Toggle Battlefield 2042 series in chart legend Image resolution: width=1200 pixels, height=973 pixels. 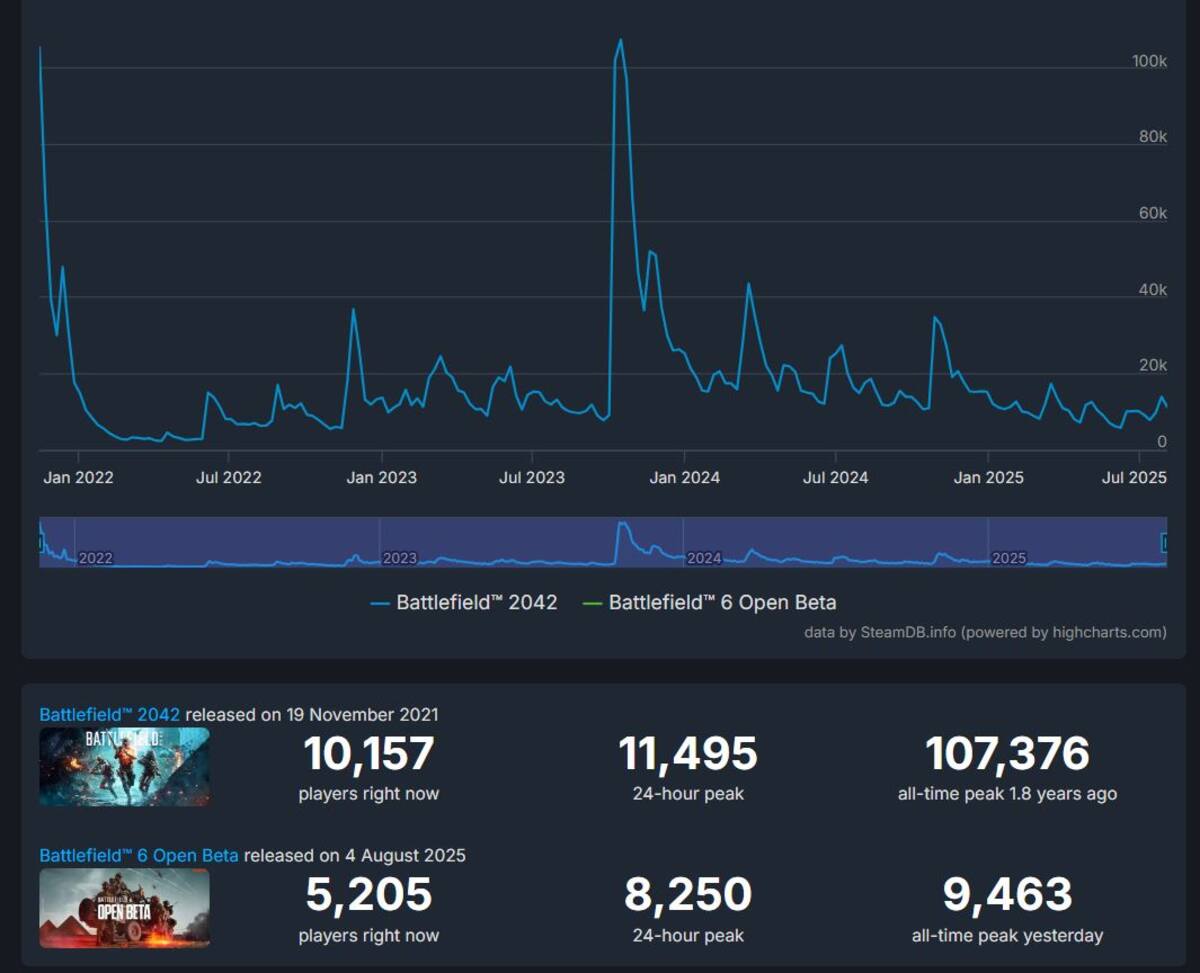(463, 603)
